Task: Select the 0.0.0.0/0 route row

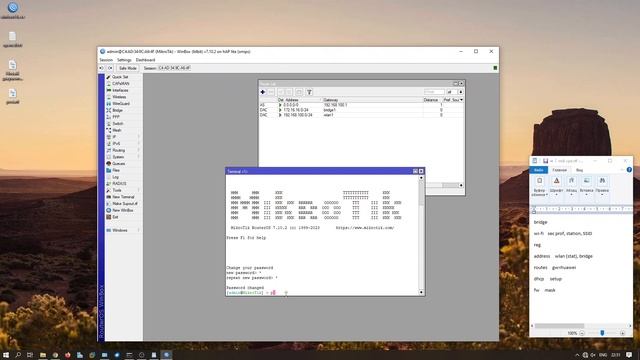Action: 362,105
